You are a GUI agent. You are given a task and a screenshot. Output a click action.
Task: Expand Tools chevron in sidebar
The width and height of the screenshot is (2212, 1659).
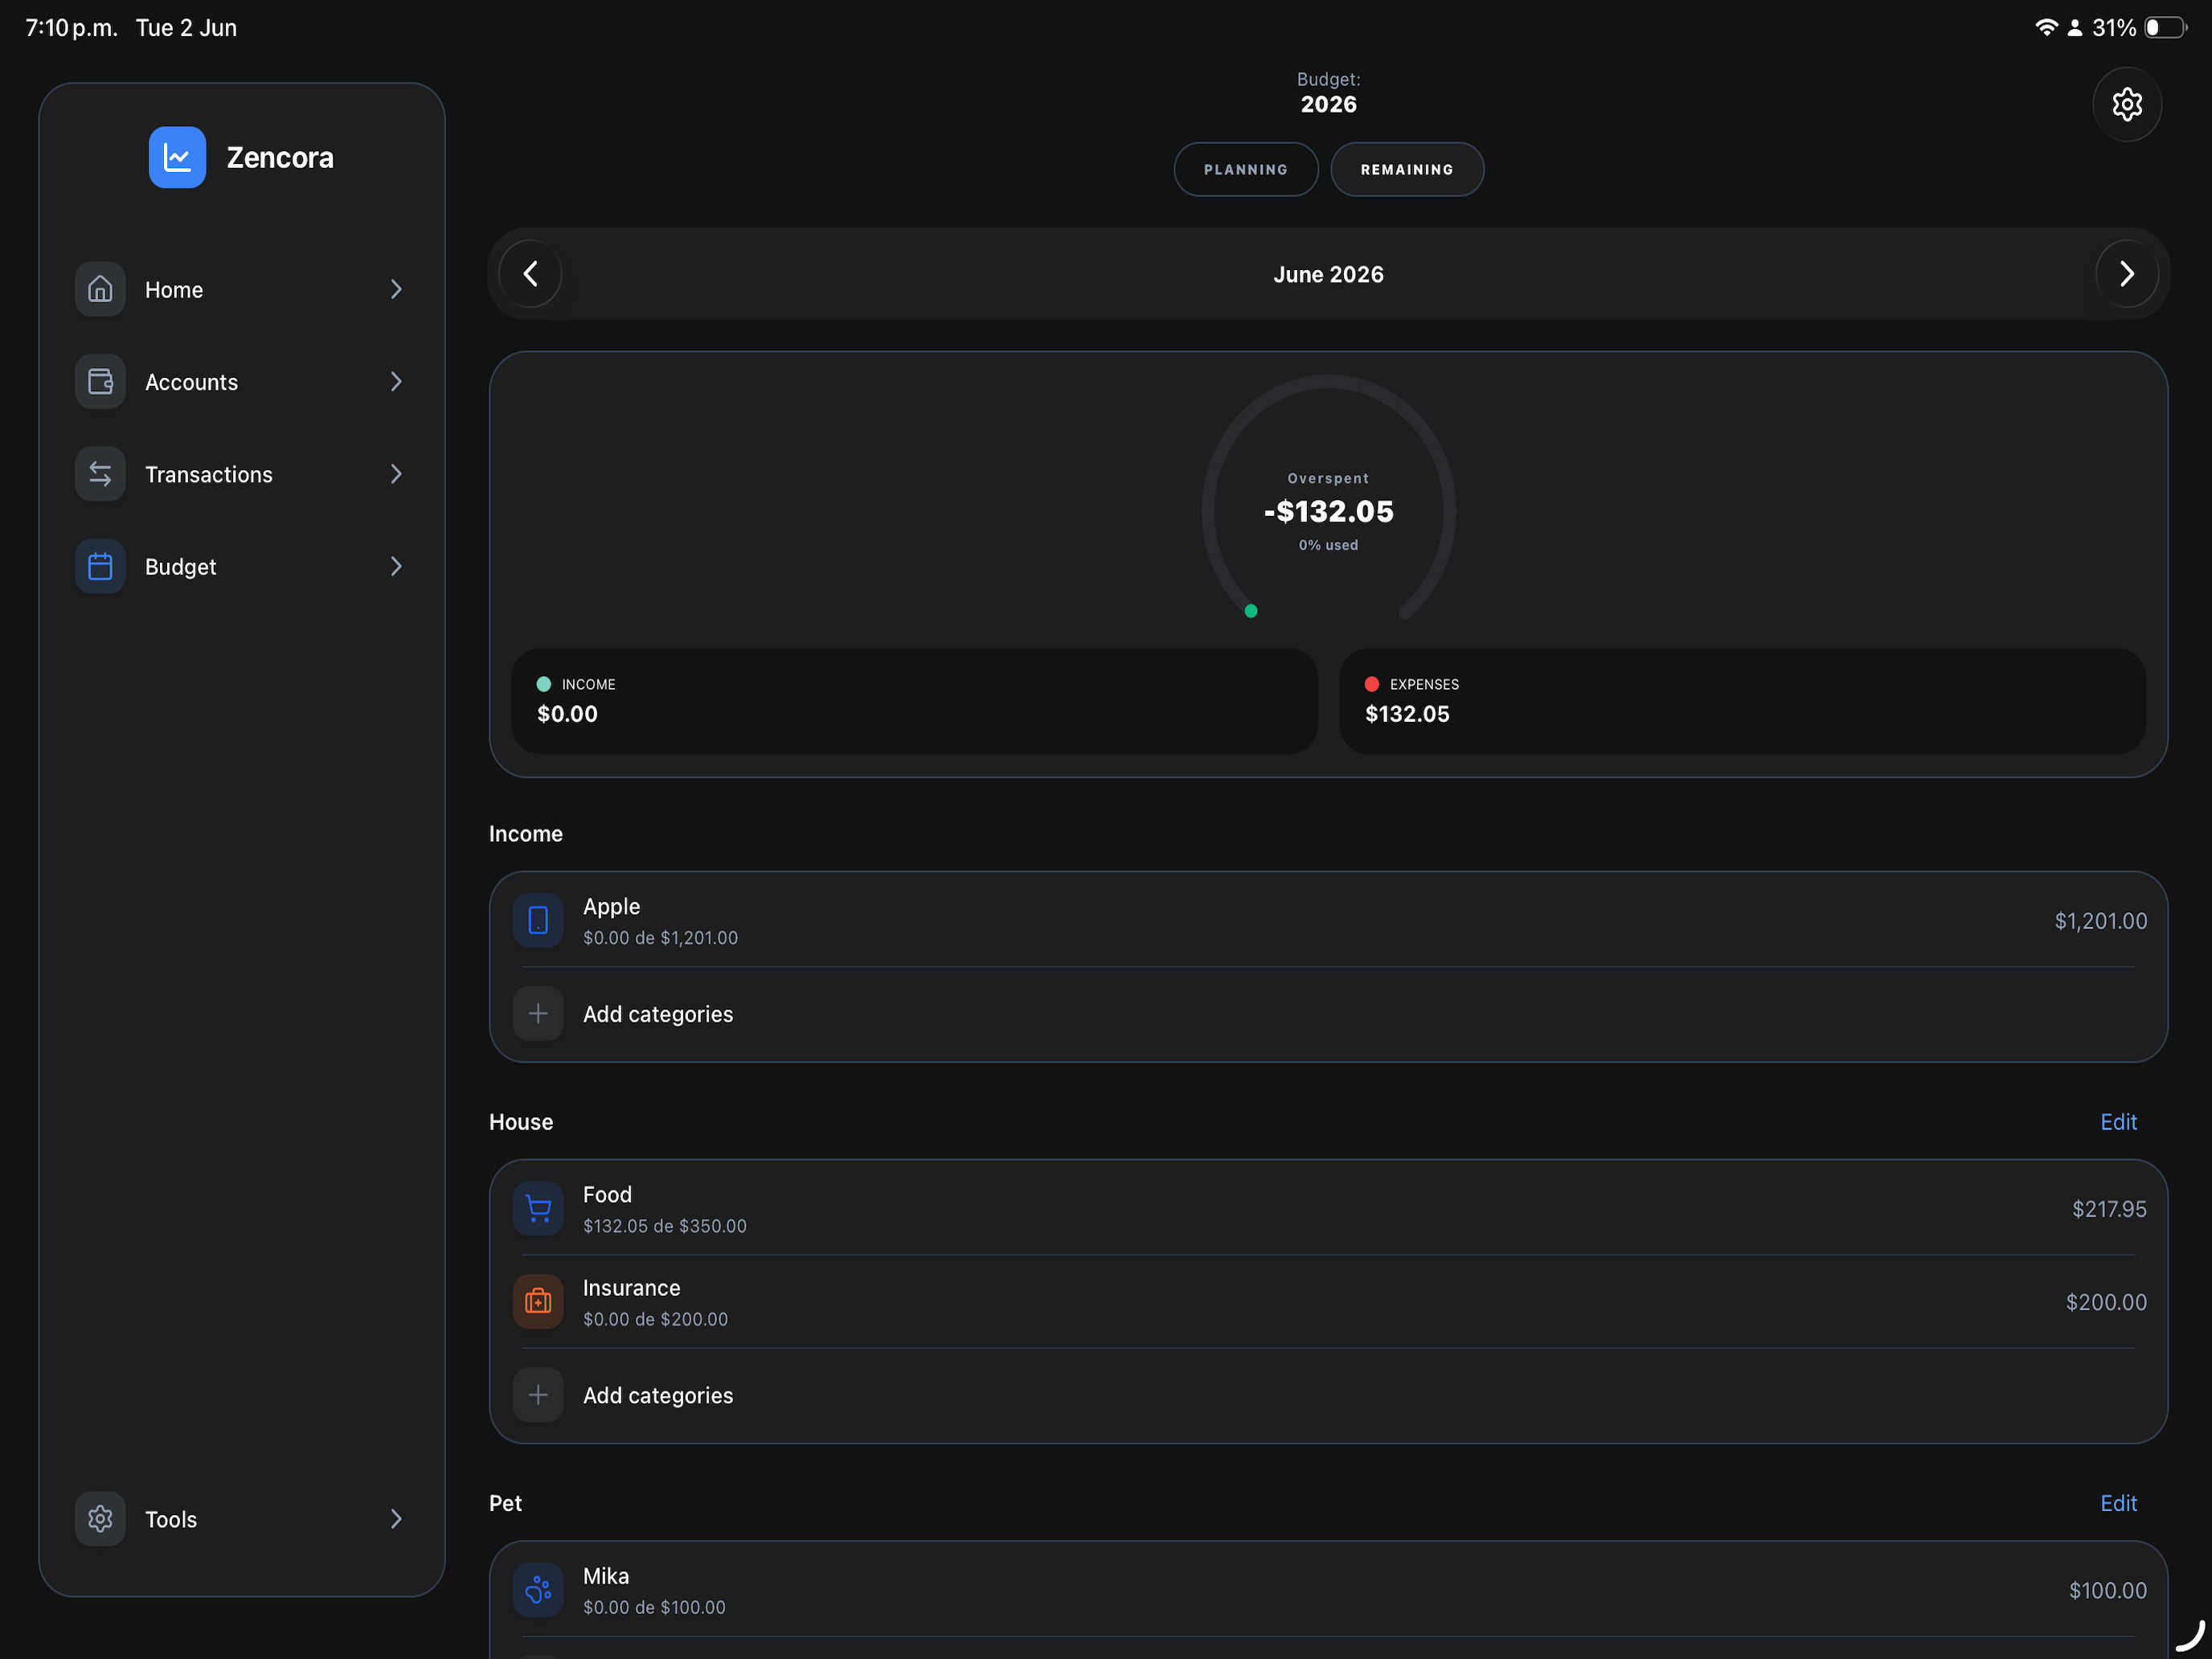[x=396, y=1519]
